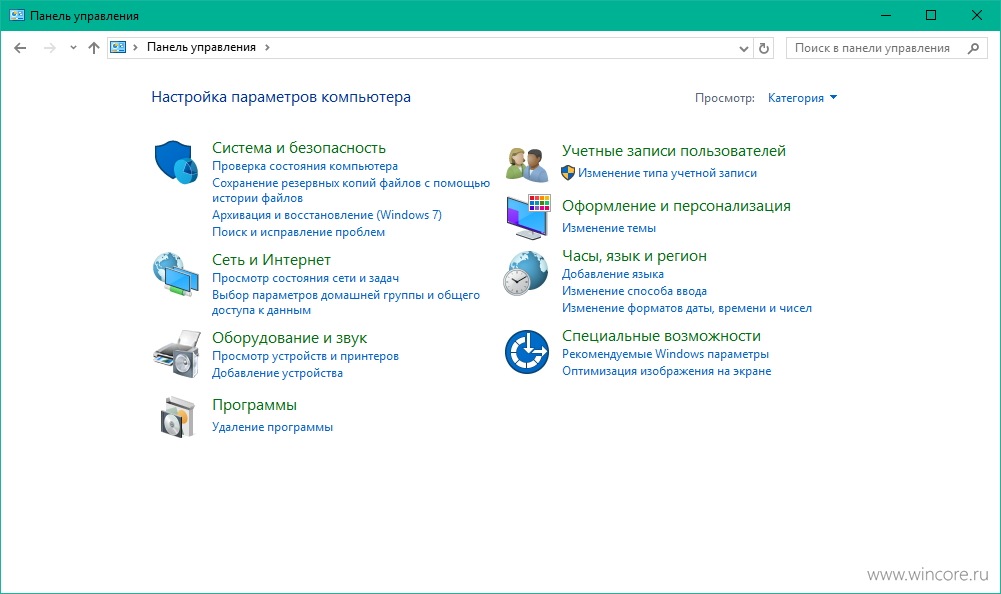The image size is (1001, 594).
Task: Go back with the left arrow button
Action: click(20, 48)
